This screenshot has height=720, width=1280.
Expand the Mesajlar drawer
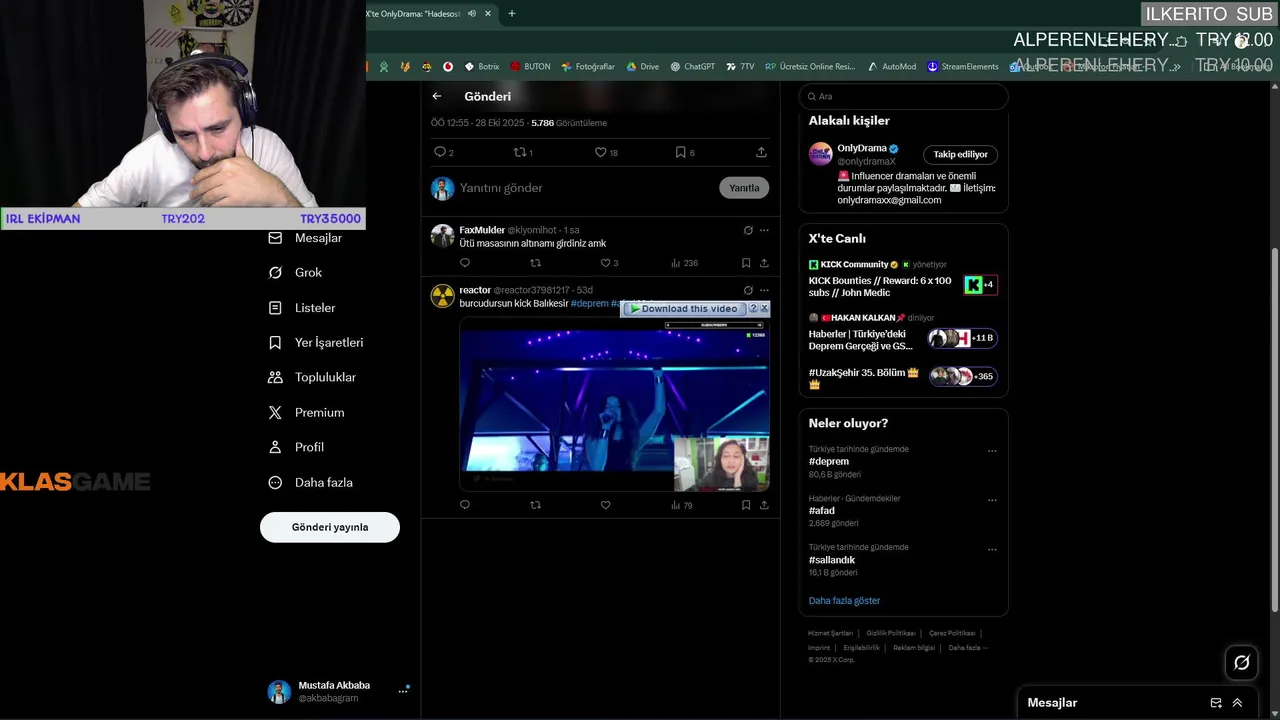pos(1237,703)
